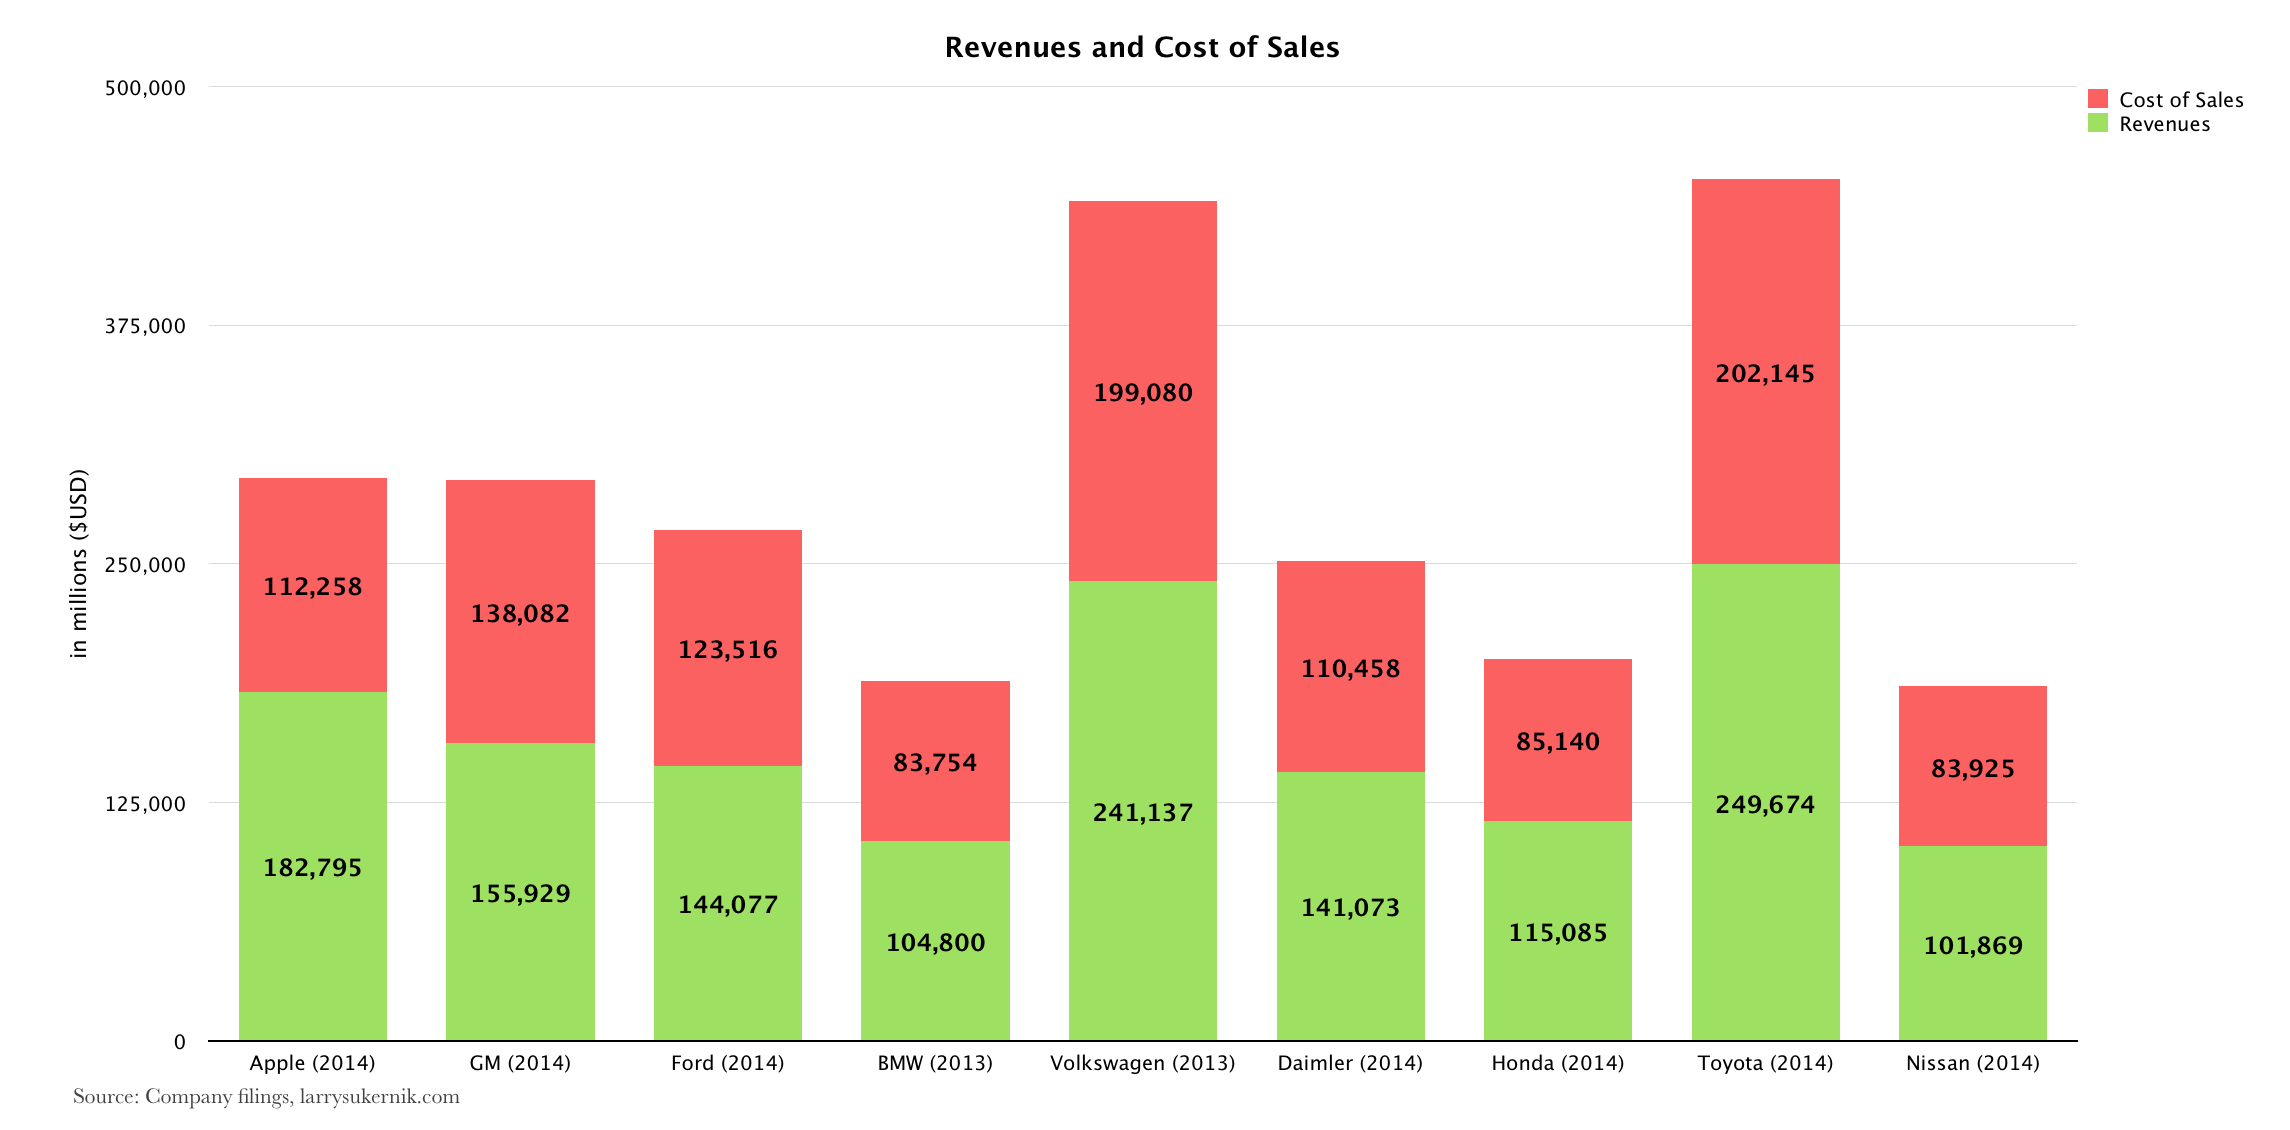Click the Honda (2014) axis label
The image size is (2290, 1130).
point(1558,1063)
